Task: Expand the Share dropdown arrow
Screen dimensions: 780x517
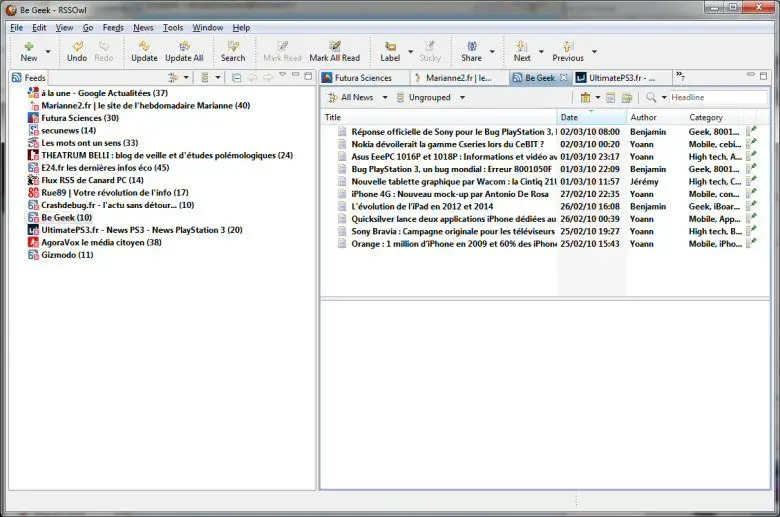Action: 492,51
